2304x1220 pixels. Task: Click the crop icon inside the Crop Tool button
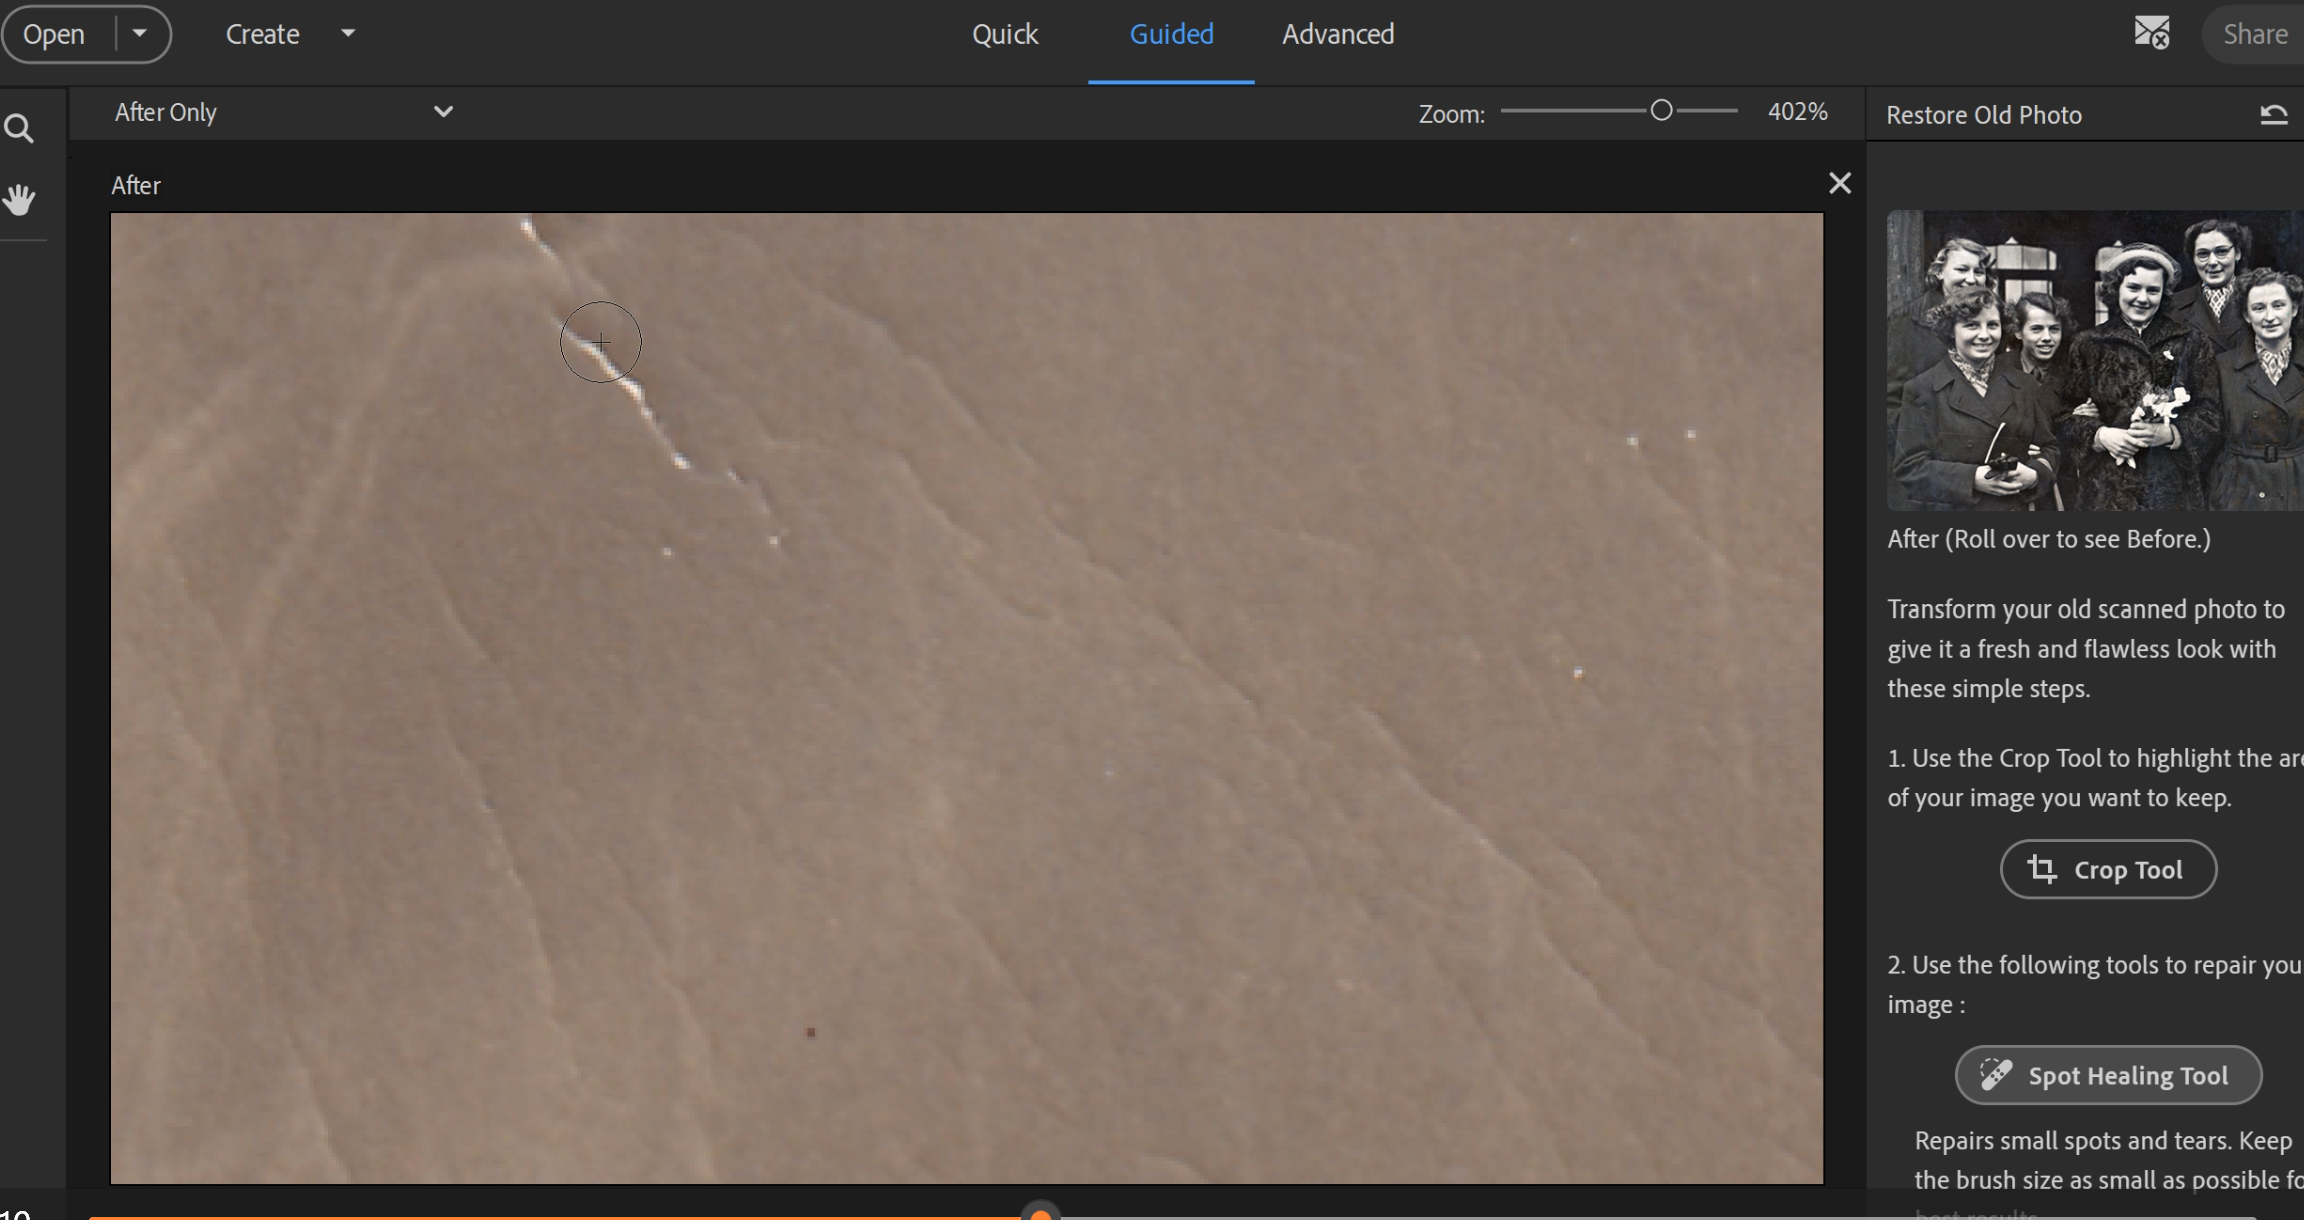tap(2043, 869)
